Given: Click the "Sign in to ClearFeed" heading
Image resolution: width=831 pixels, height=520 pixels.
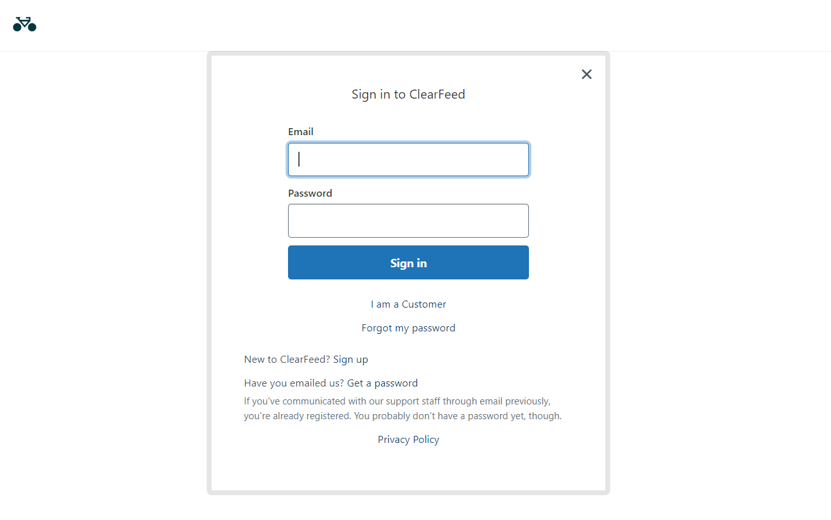Looking at the screenshot, I should pos(408,95).
